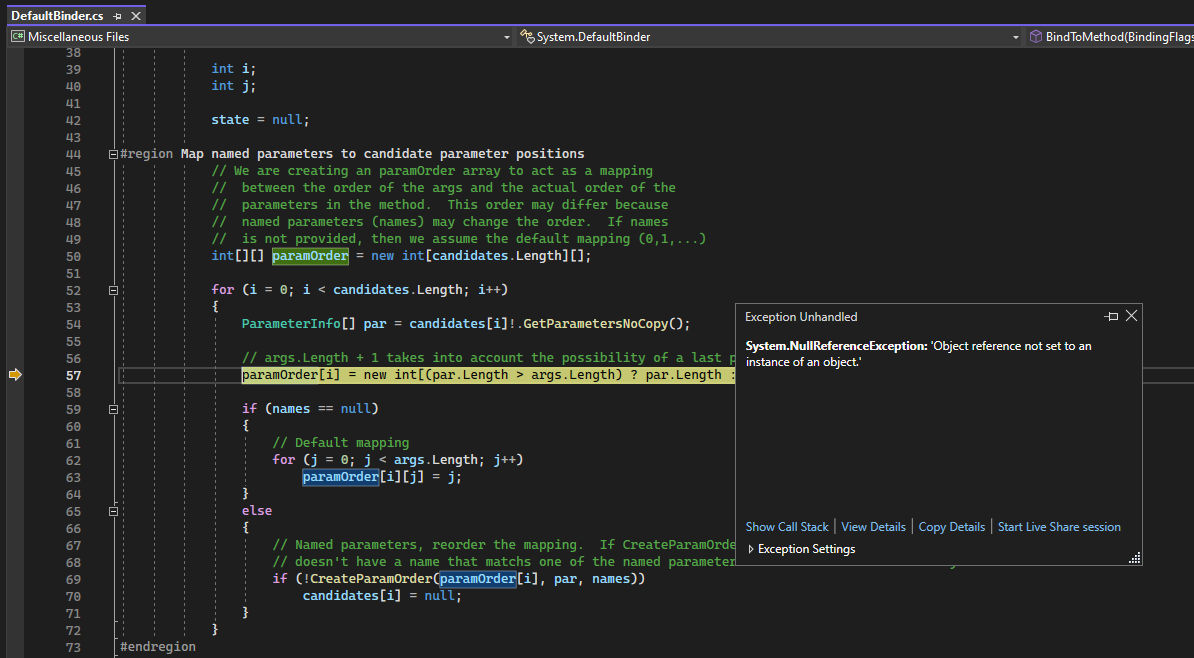Open the Miscellaneous Files project dropdown
The width and height of the screenshot is (1194, 658).
(507, 37)
